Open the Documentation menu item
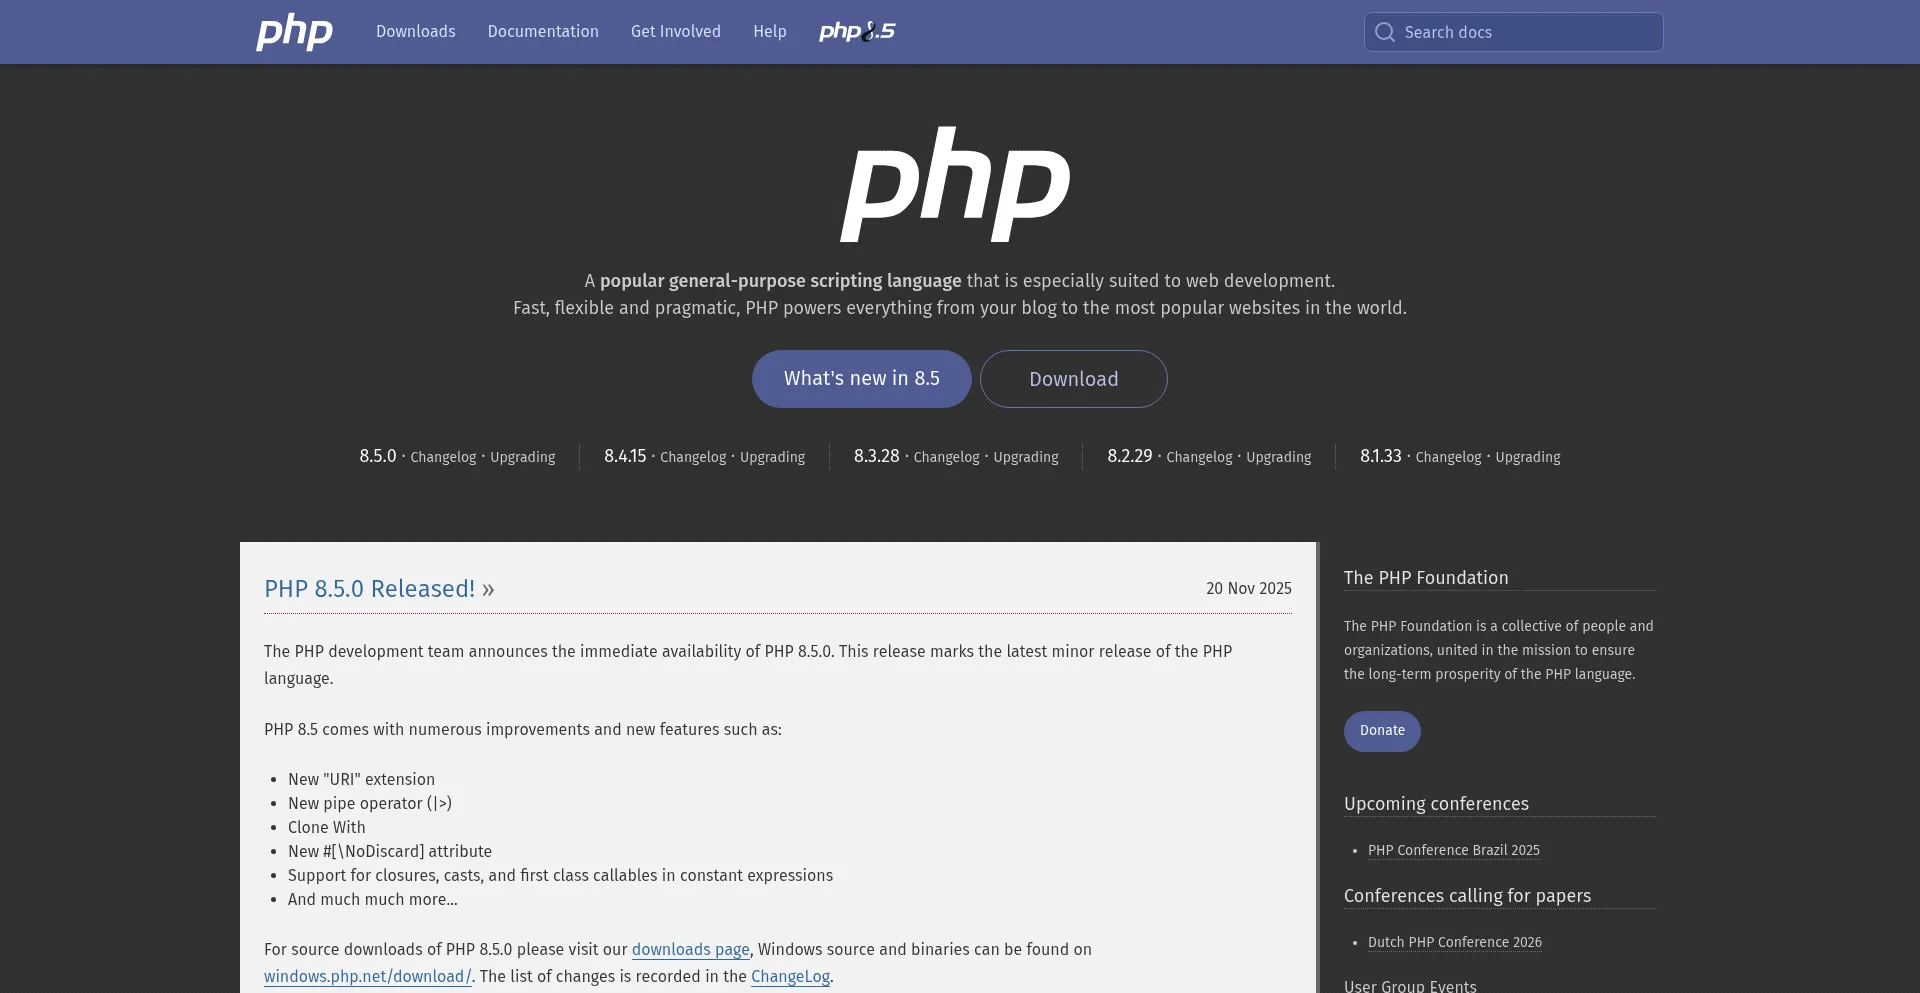The image size is (1920, 993). (x=543, y=32)
